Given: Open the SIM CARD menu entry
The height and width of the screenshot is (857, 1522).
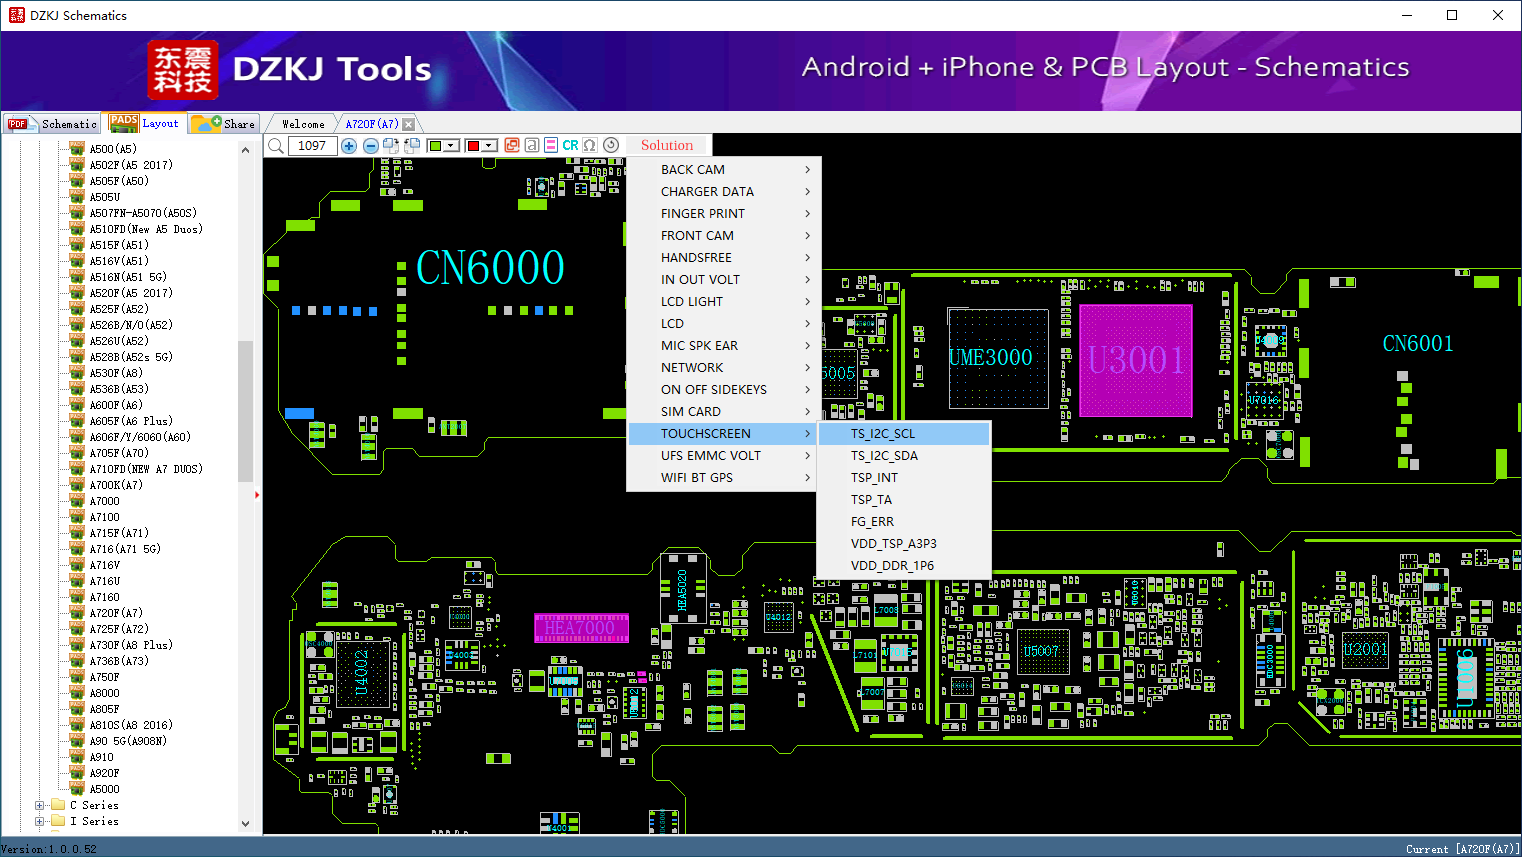Looking at the screenshot, I should pos(724,412).
